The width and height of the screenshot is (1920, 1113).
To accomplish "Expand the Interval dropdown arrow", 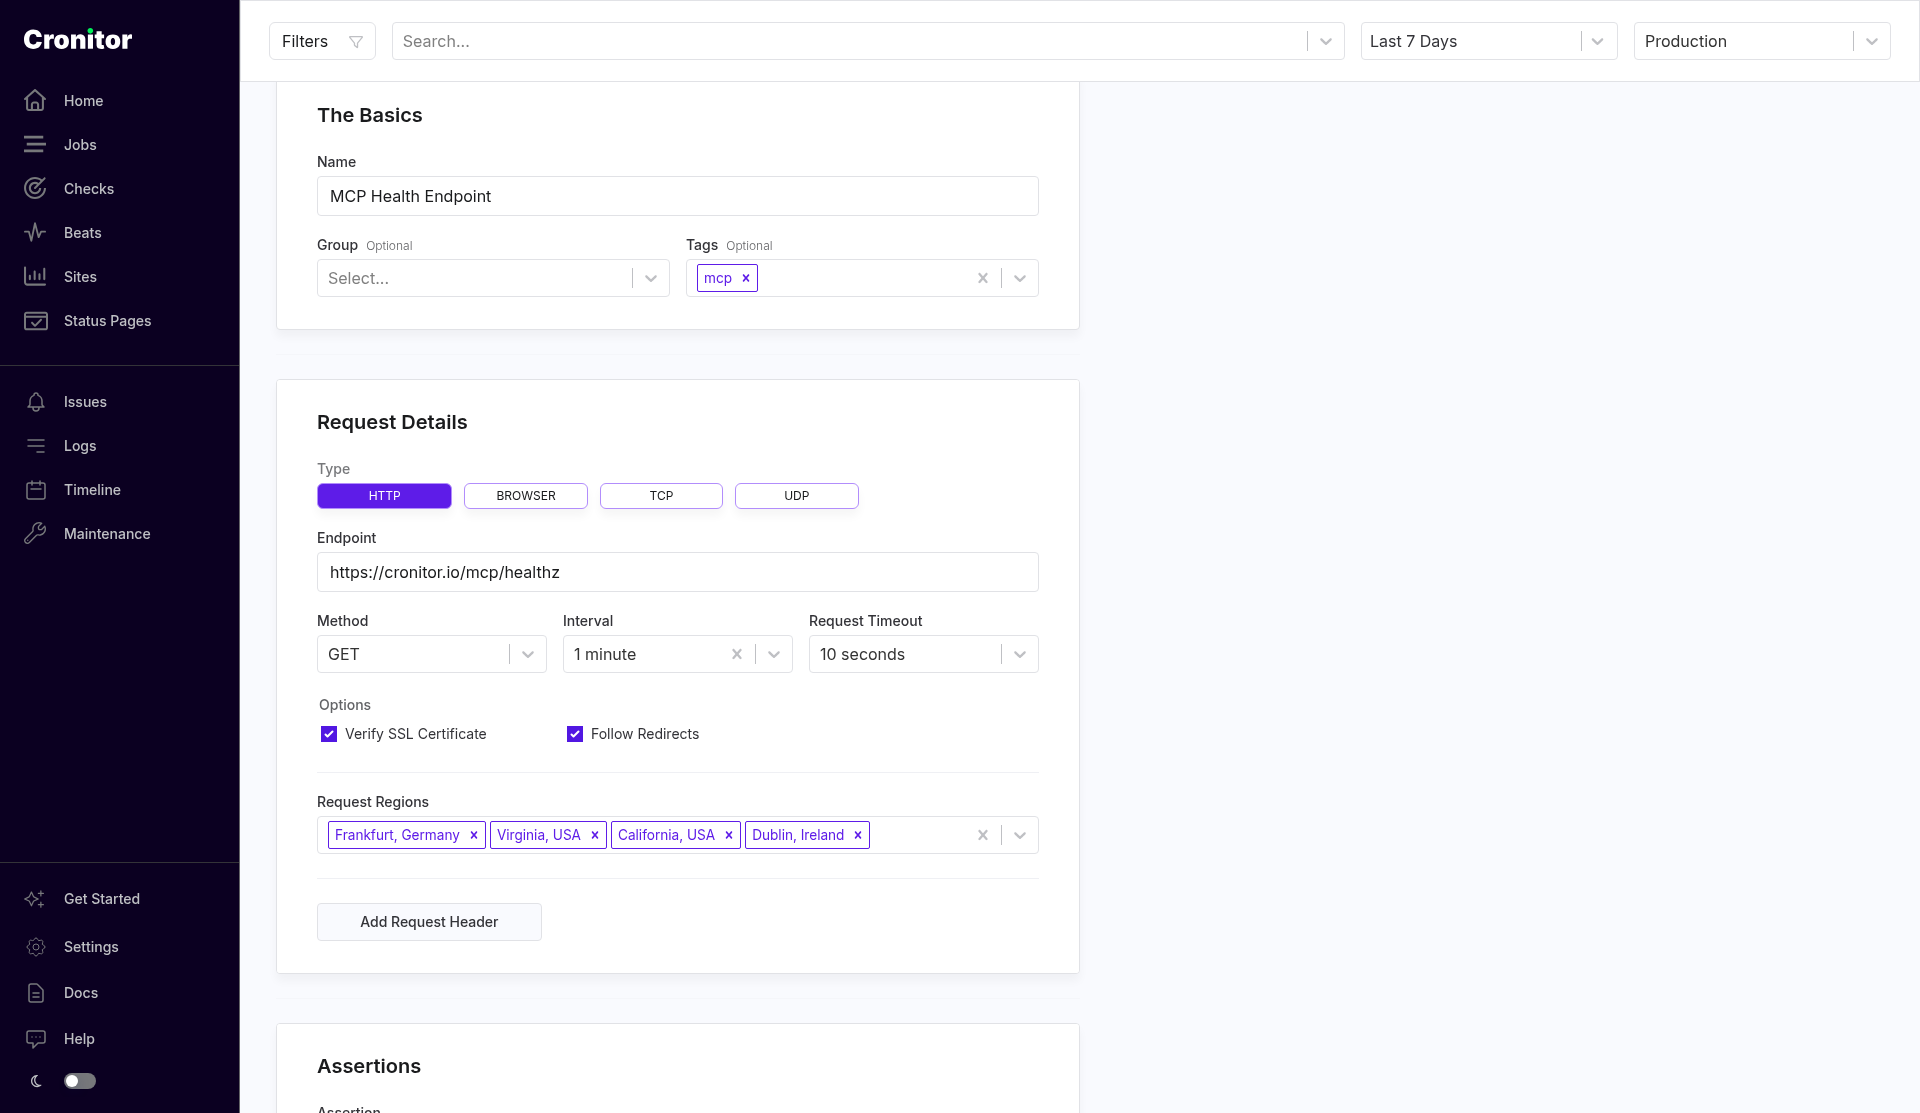I will click(x=774, y=654).
